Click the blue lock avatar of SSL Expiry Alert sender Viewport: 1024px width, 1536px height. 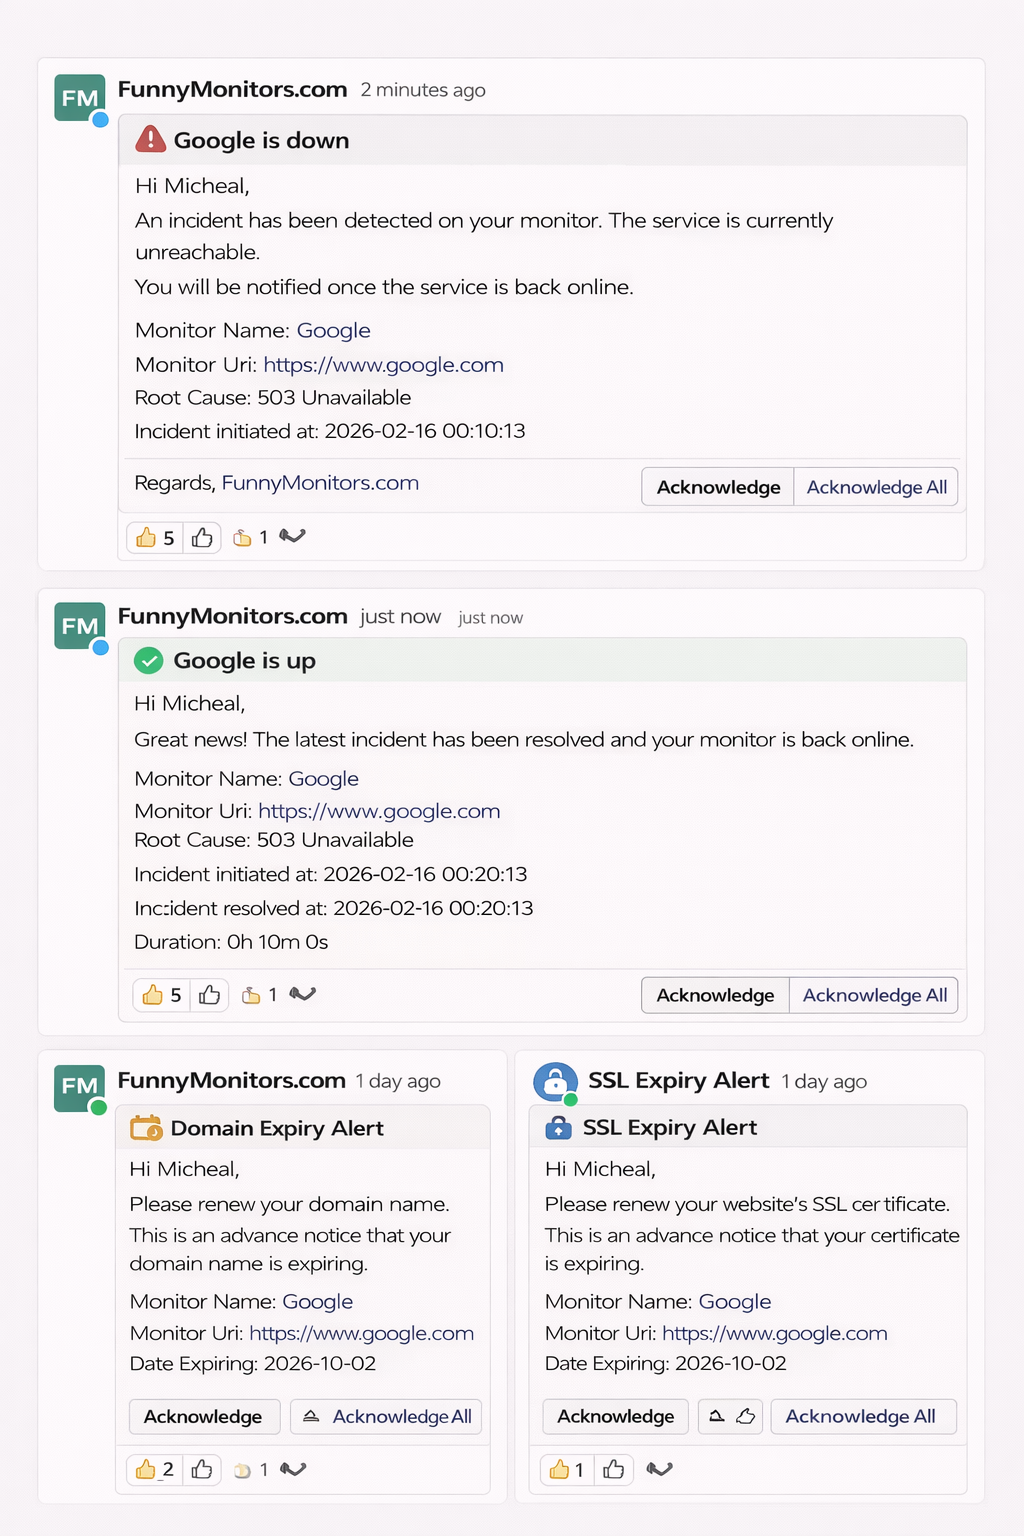tap(555, 1082)
